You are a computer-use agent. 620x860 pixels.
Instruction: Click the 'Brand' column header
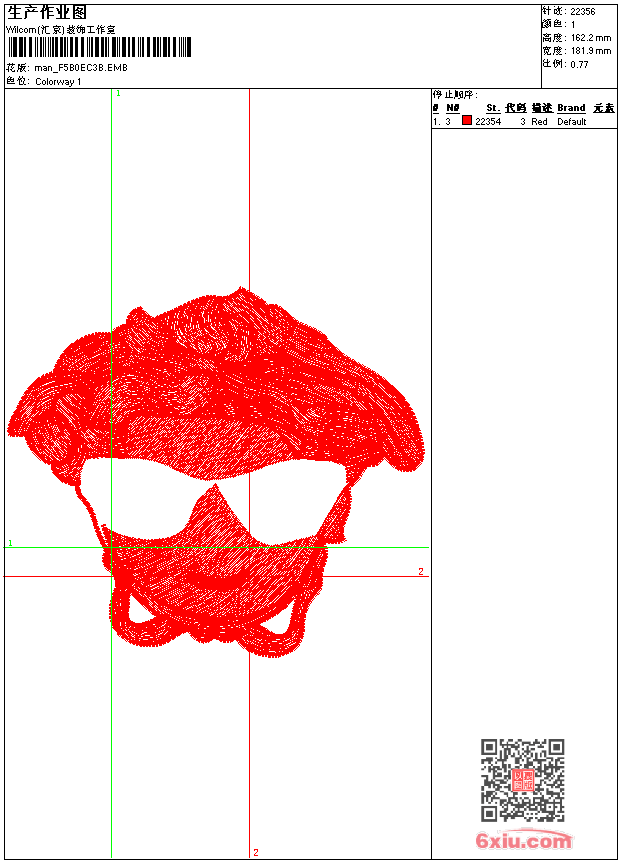coord(571,108)
